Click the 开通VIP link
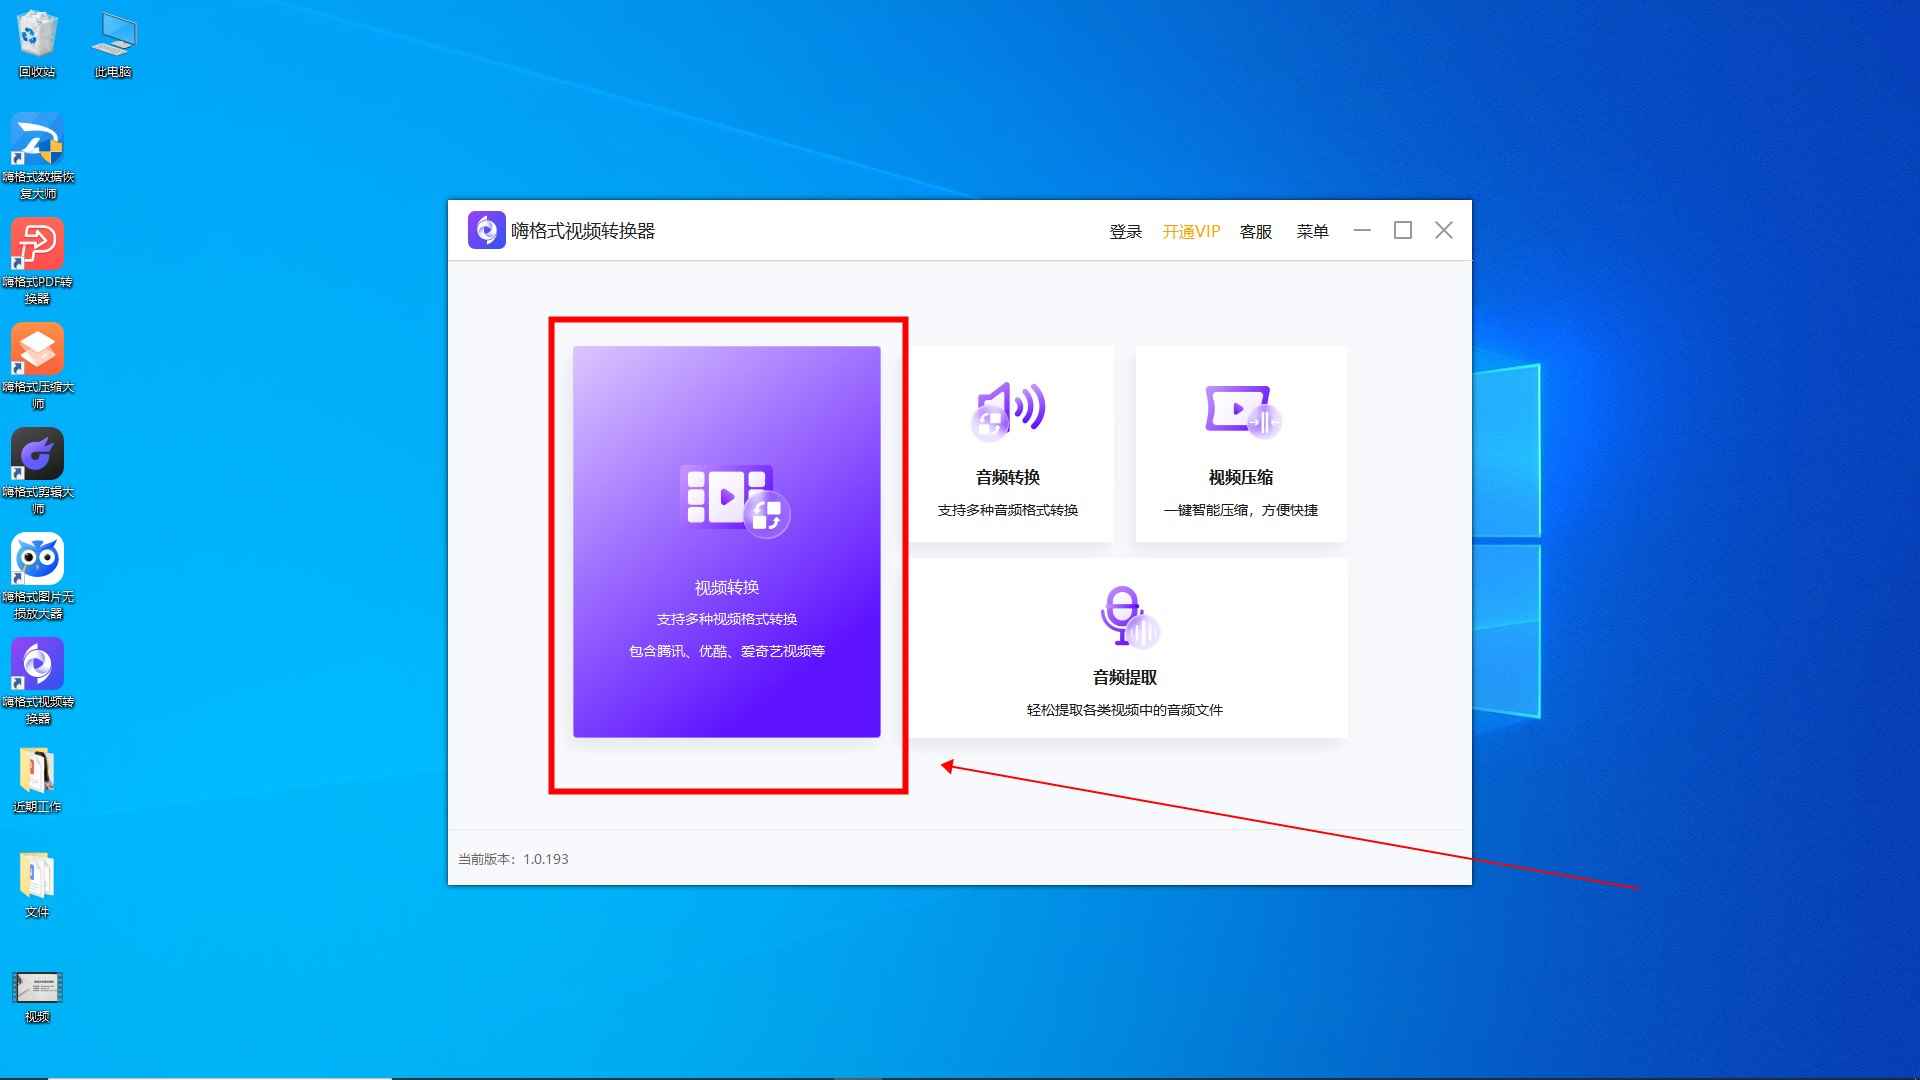This screenshot has width=1920, height=1080. click(x=1190, y=232)
